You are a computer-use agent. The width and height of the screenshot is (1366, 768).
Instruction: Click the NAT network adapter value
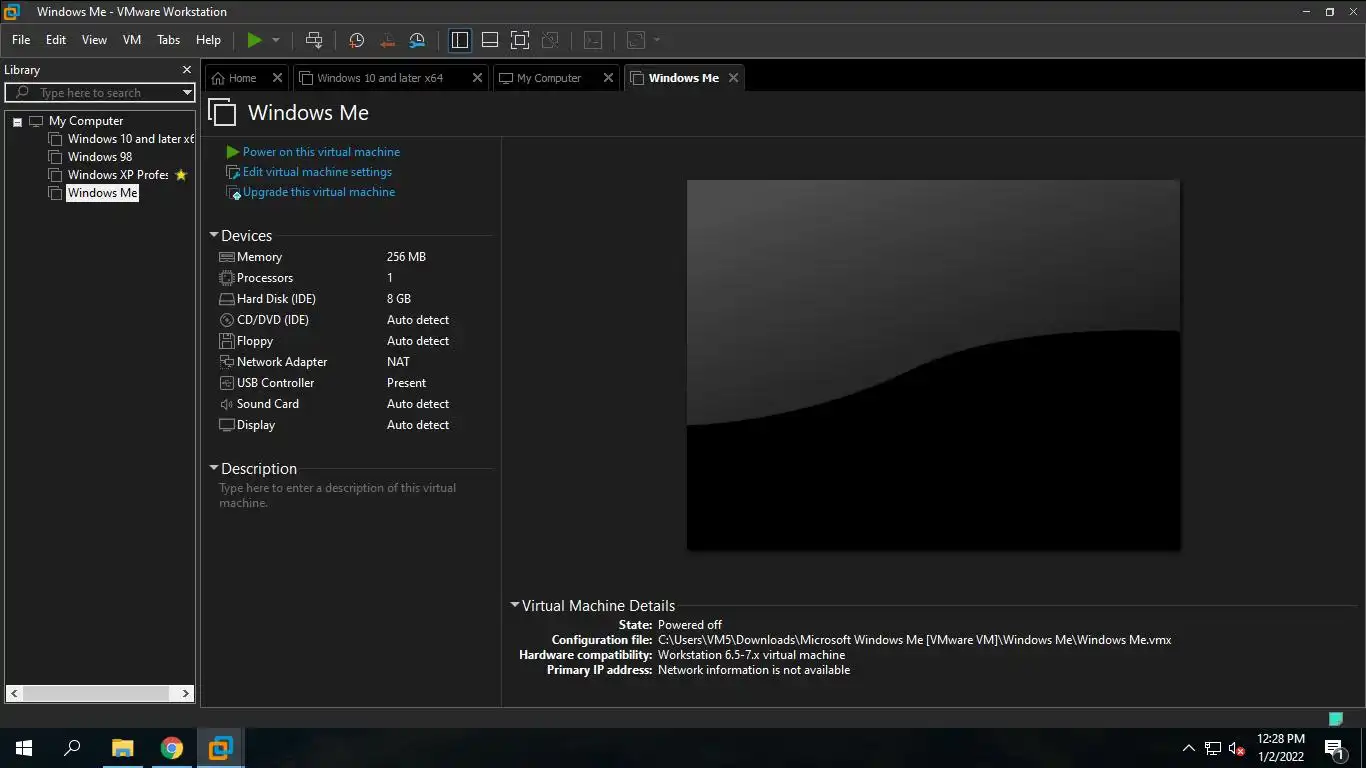tap(398, 362)
